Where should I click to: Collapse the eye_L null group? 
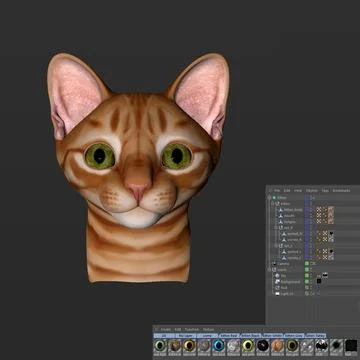point(276,246)
